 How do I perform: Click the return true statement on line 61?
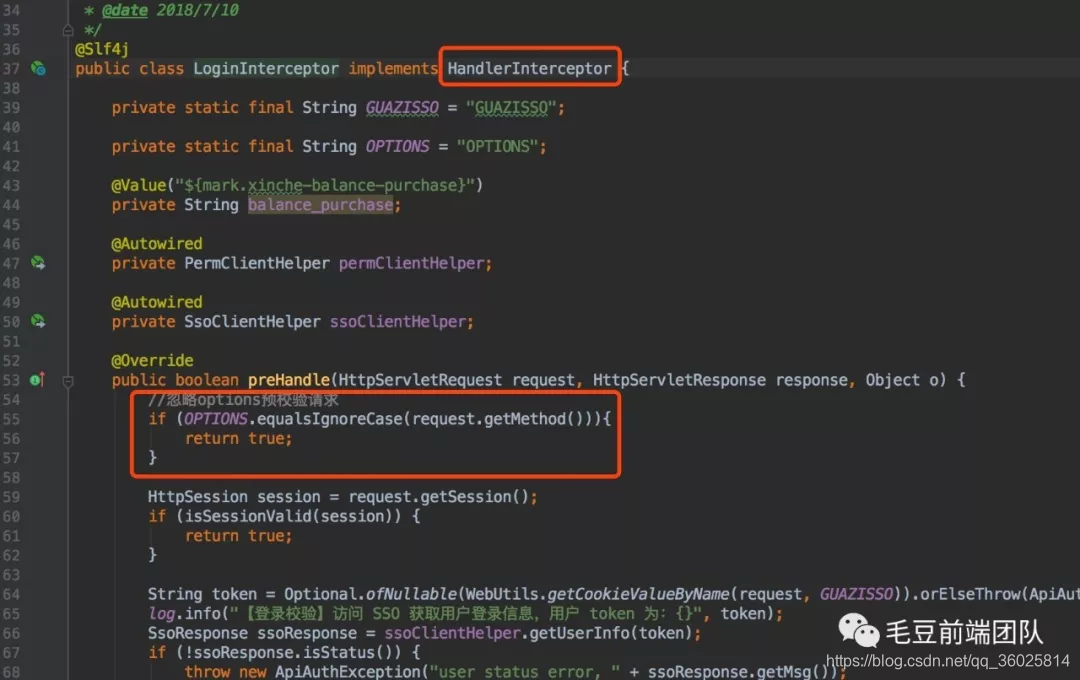pyautogui.click(x=238, y=536)
